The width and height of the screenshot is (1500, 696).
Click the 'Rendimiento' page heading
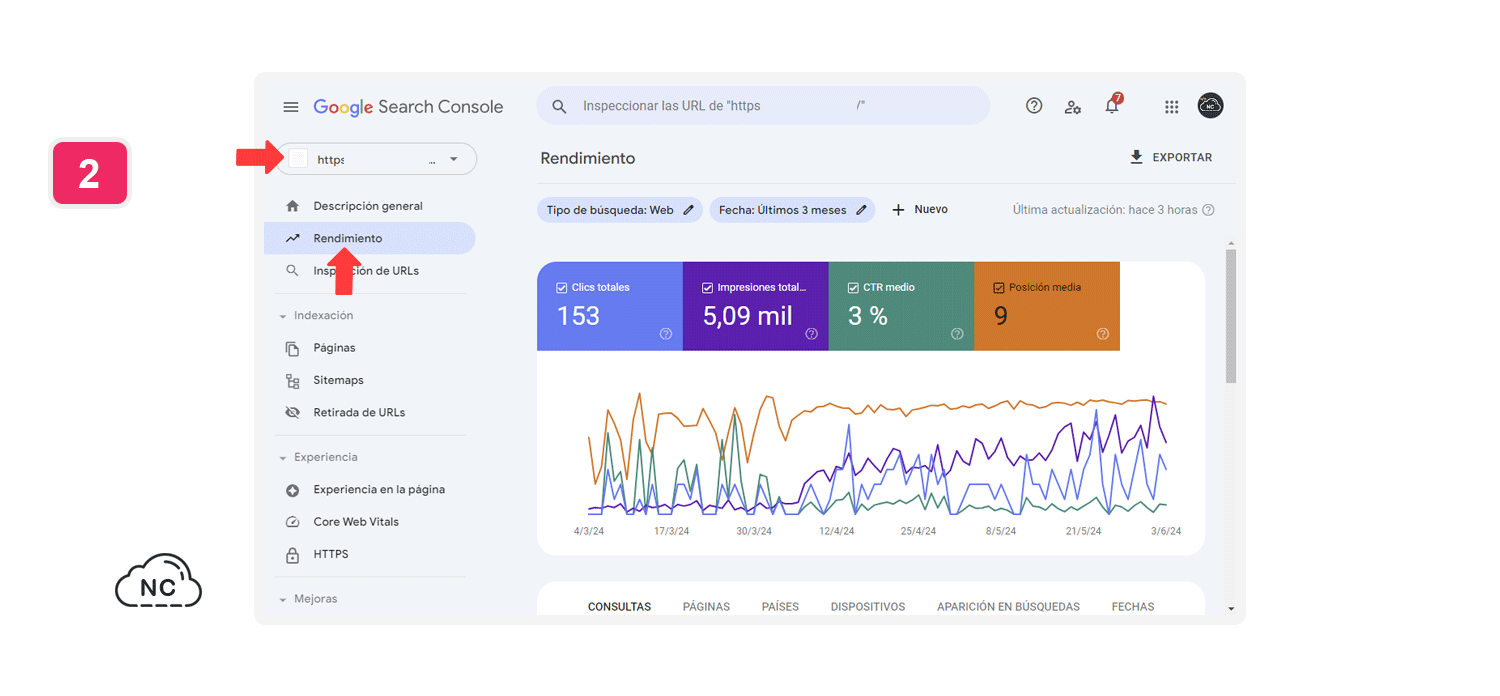tap(588, 158)
